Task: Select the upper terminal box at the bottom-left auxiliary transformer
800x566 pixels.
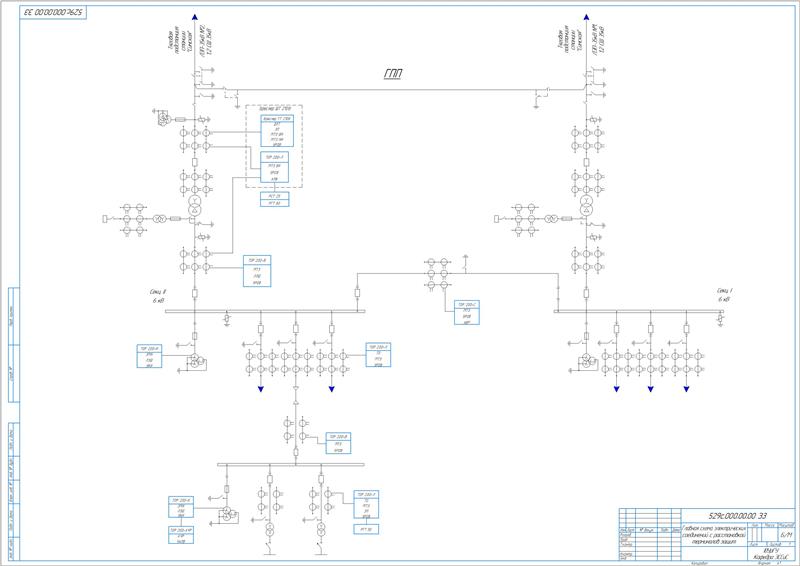Action: 181,507
